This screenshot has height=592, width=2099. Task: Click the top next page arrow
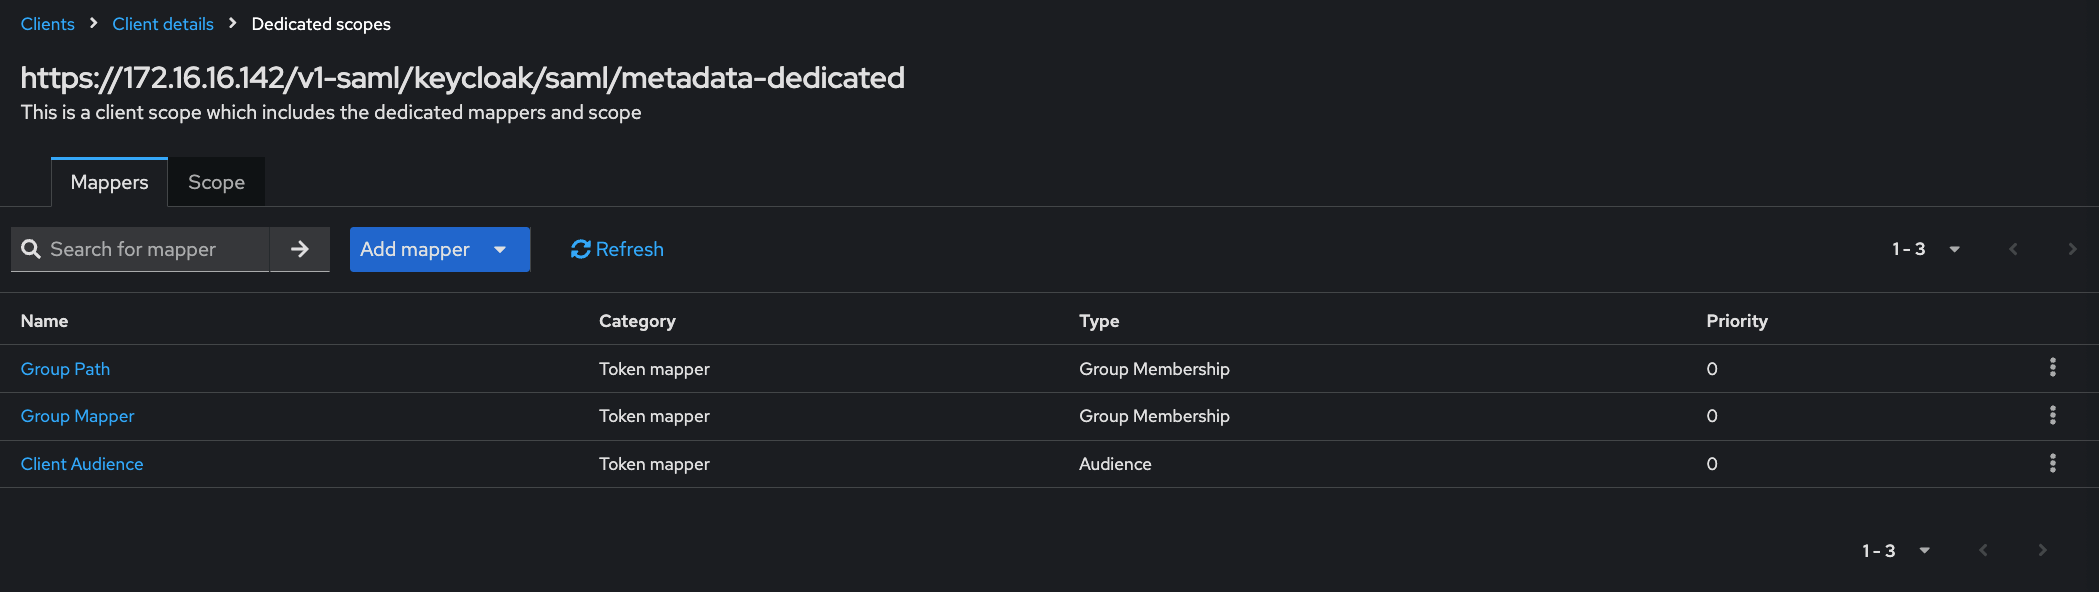click(2072, 249)
